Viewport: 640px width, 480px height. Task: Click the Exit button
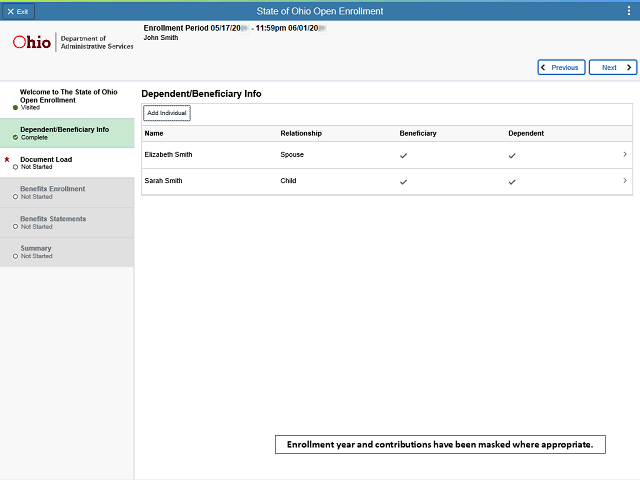click(18, 10)
